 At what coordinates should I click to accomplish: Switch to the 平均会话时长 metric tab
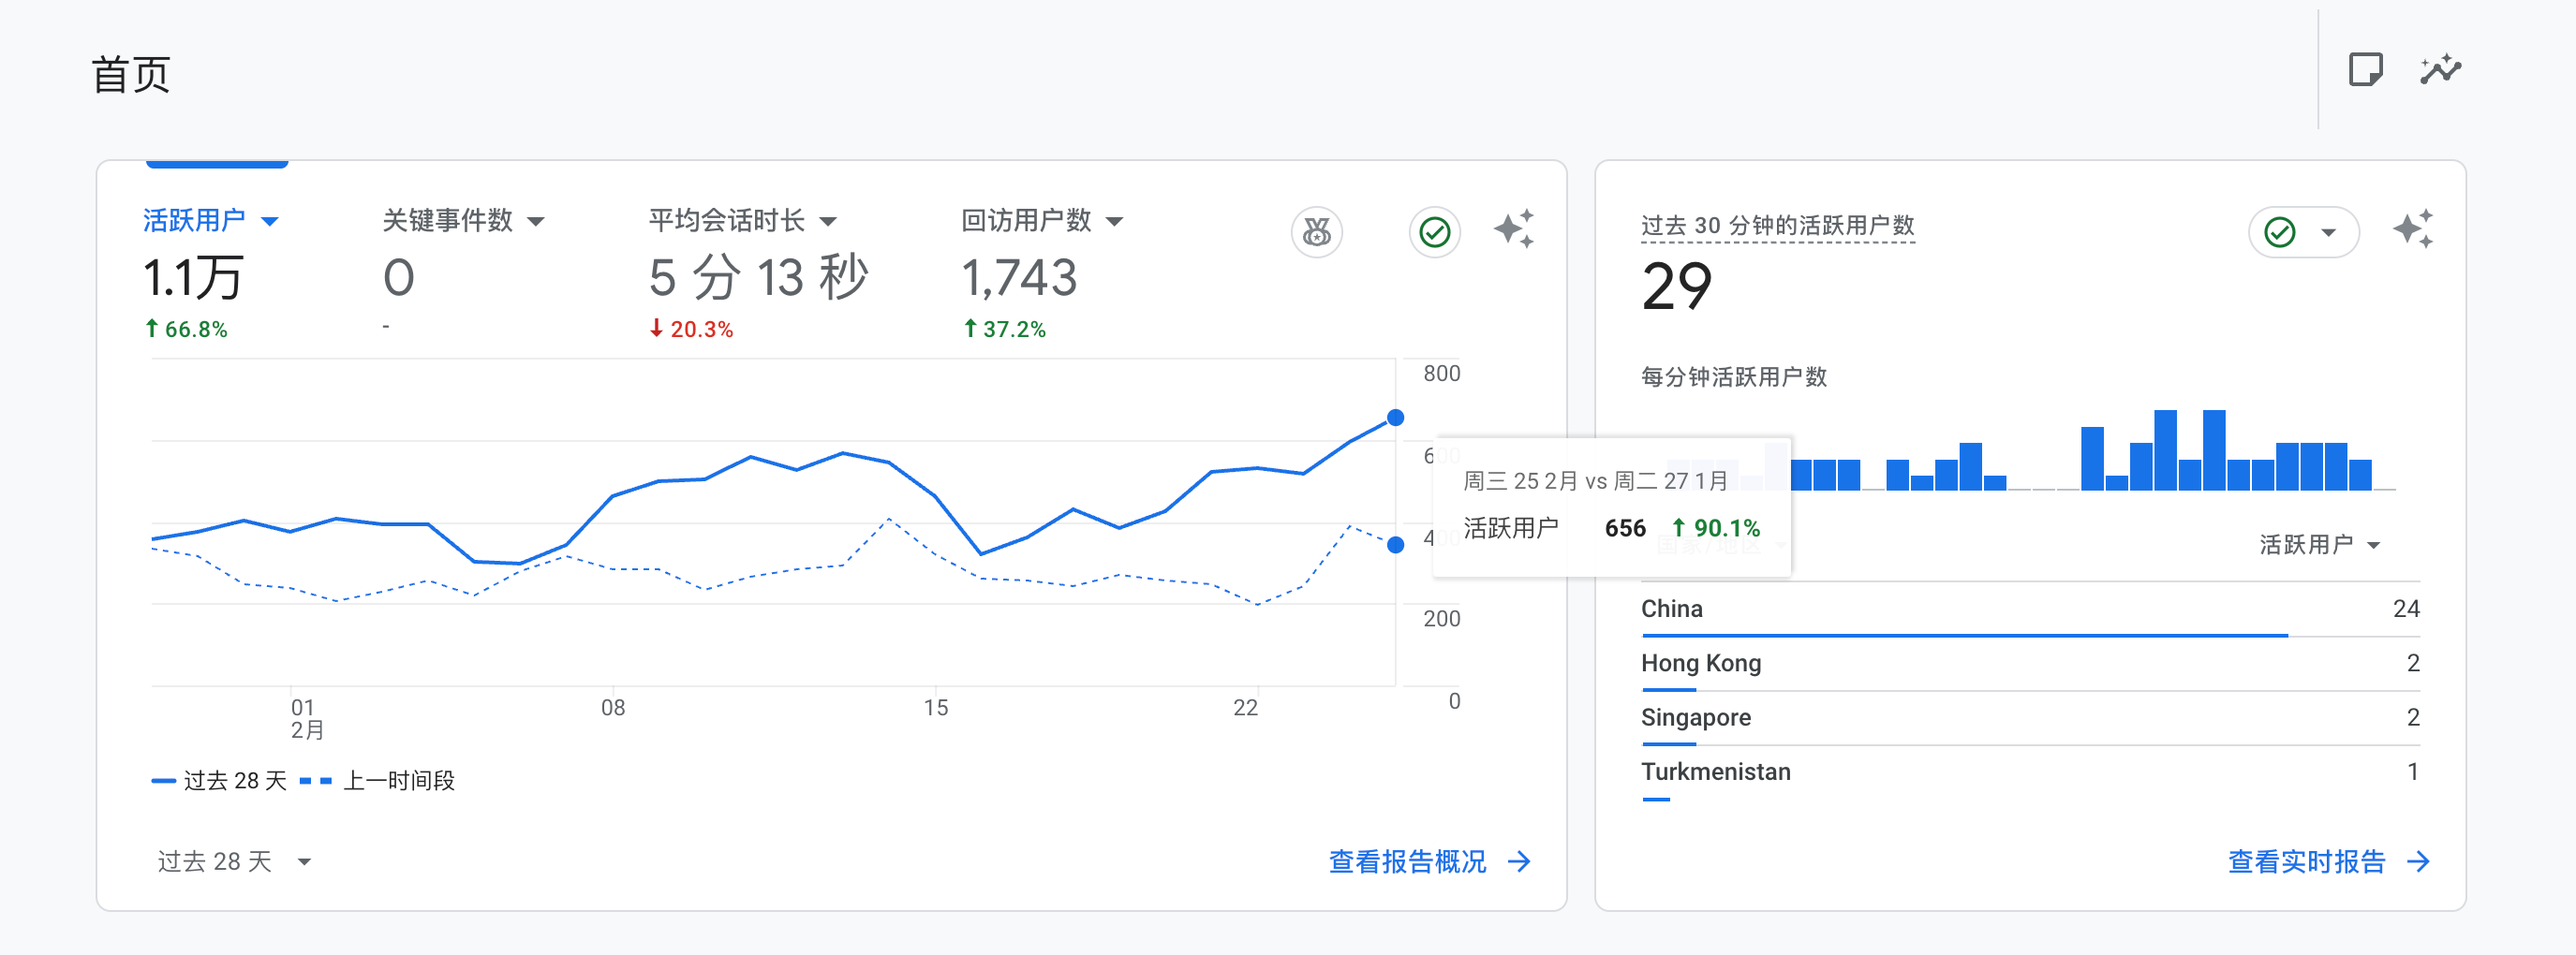[x=726, y=220]
